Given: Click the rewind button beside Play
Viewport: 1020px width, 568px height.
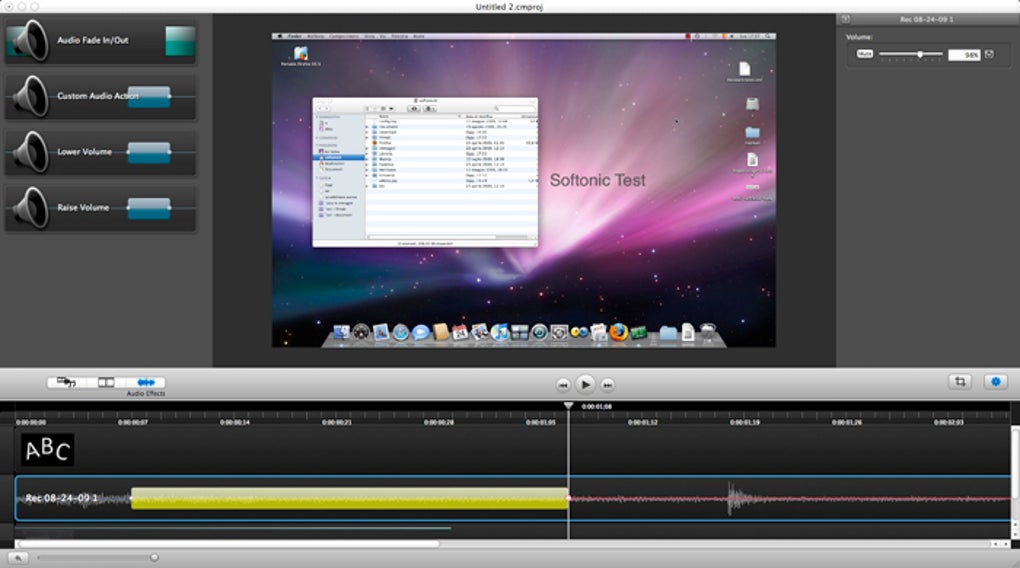Looking at the screenshot, I should coord(563,384).
